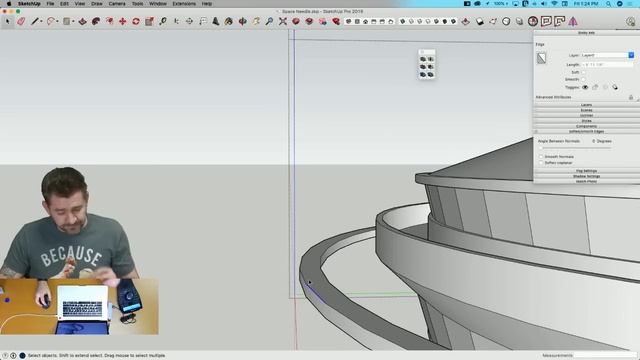Toggle the Soft edge checkbox
The image size is (640, 360).
click(583, 72)
